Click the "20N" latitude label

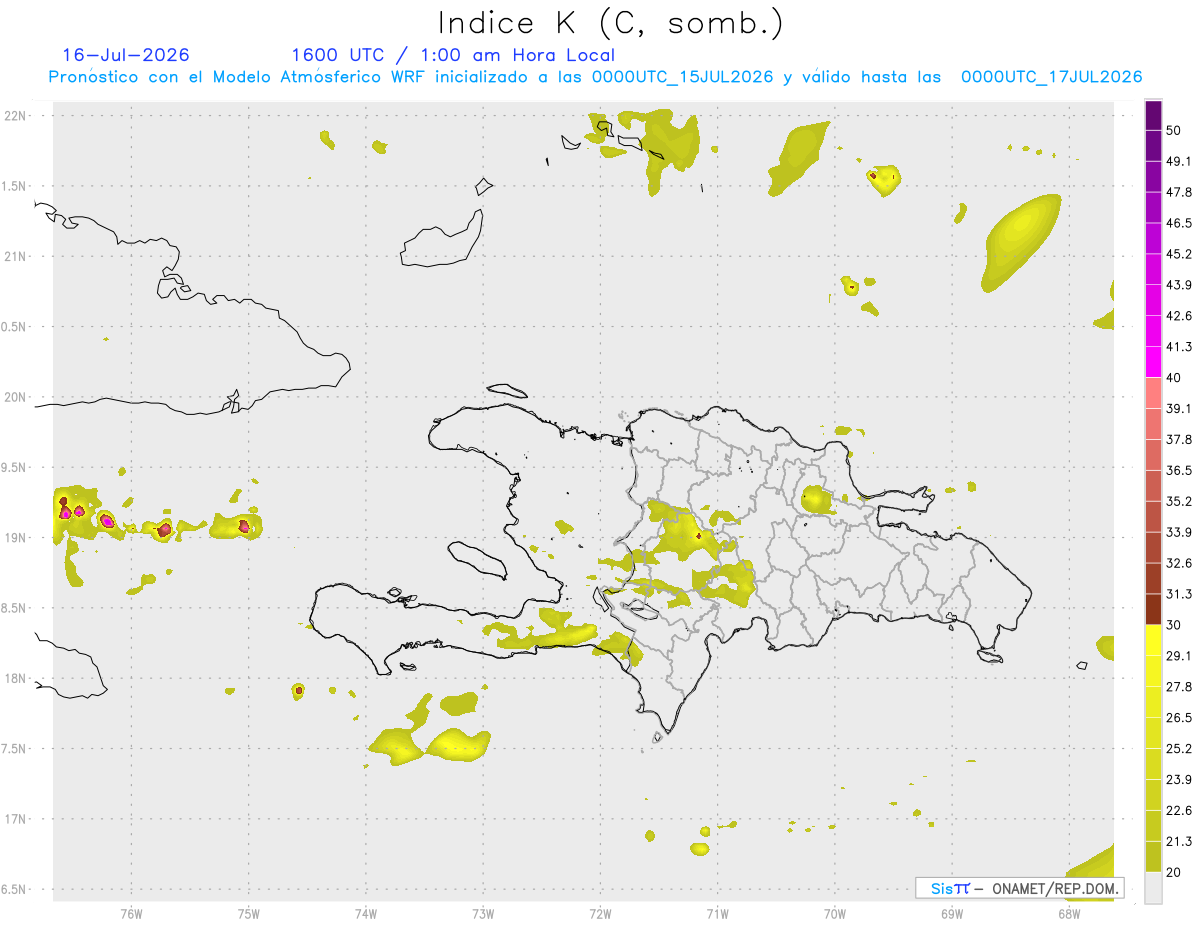(x=17, y=397)
